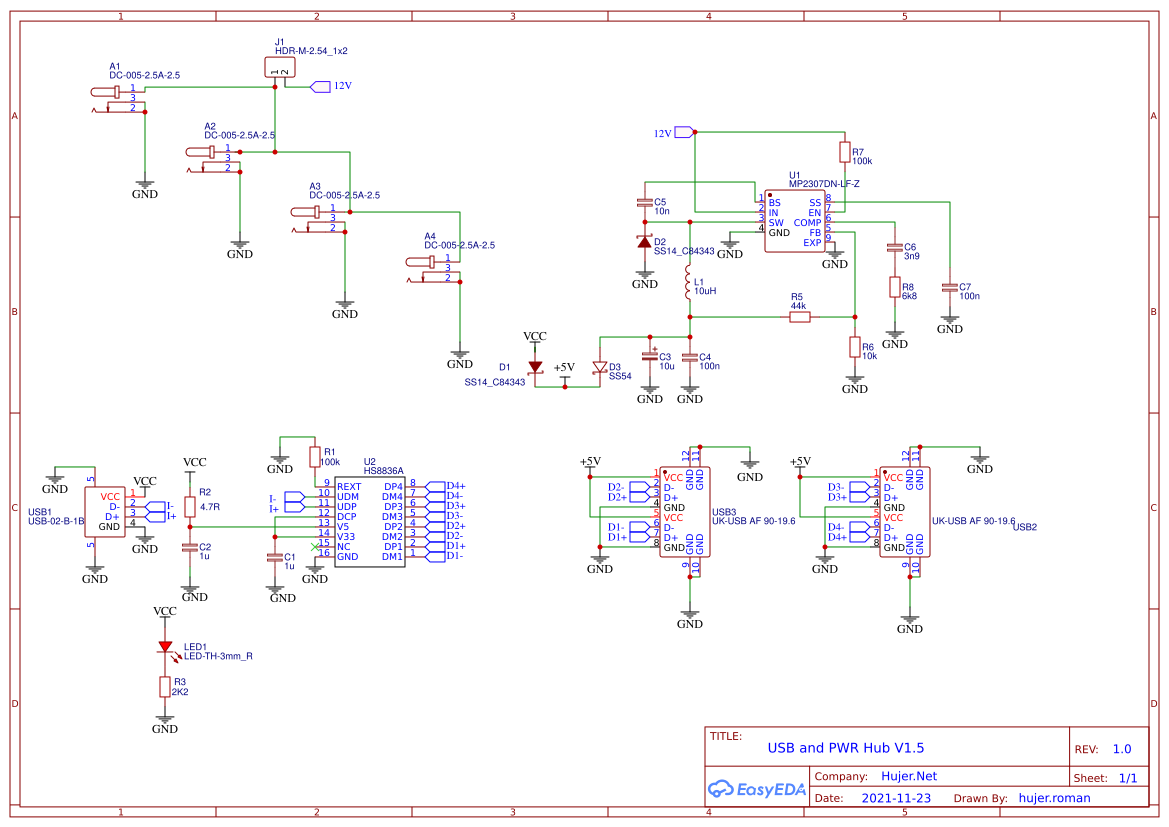Select the USB2 dual port connector body
Image resolution: width=1169 pixels, height=827 pixels.
pos(905,512)
